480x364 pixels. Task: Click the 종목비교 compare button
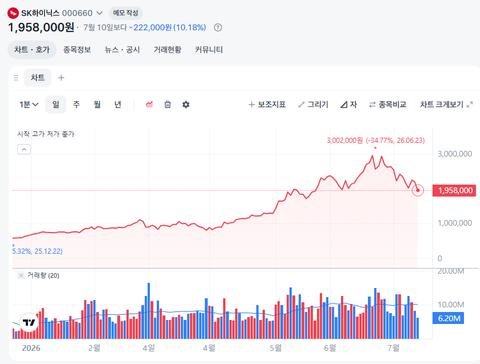pos(388,105)
